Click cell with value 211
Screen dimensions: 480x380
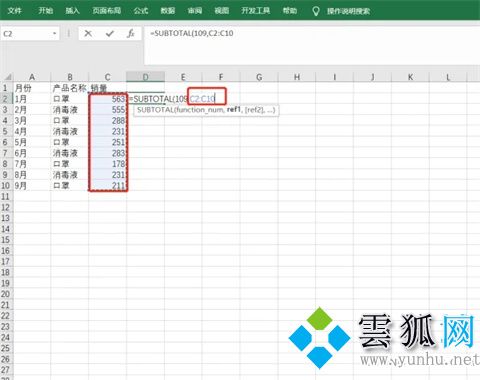(107, 185)
